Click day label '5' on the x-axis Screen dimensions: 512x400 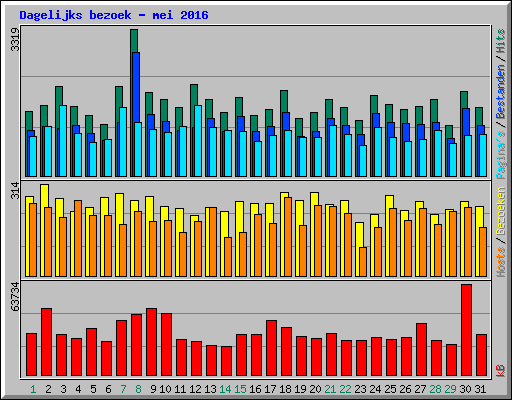coord(93,389)
